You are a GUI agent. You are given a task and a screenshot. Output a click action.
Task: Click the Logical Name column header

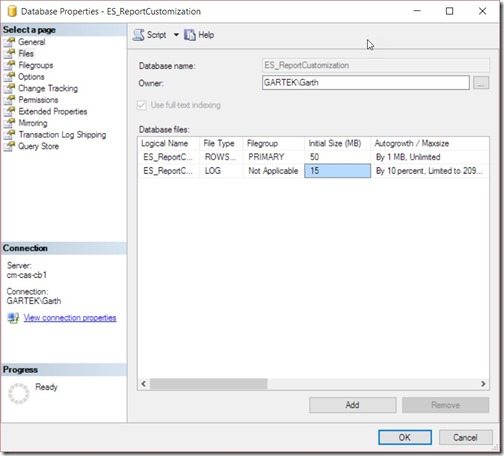click(x=168, y=143)
